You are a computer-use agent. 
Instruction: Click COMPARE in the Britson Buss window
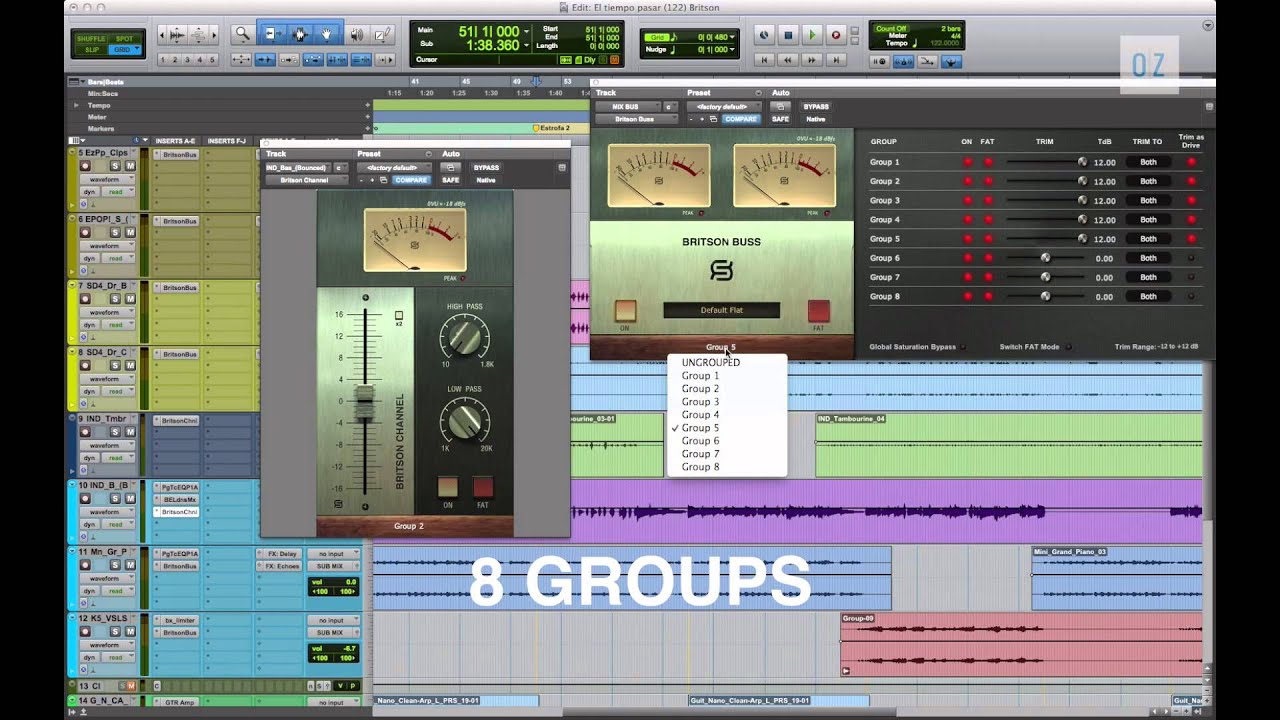point(741,119)
